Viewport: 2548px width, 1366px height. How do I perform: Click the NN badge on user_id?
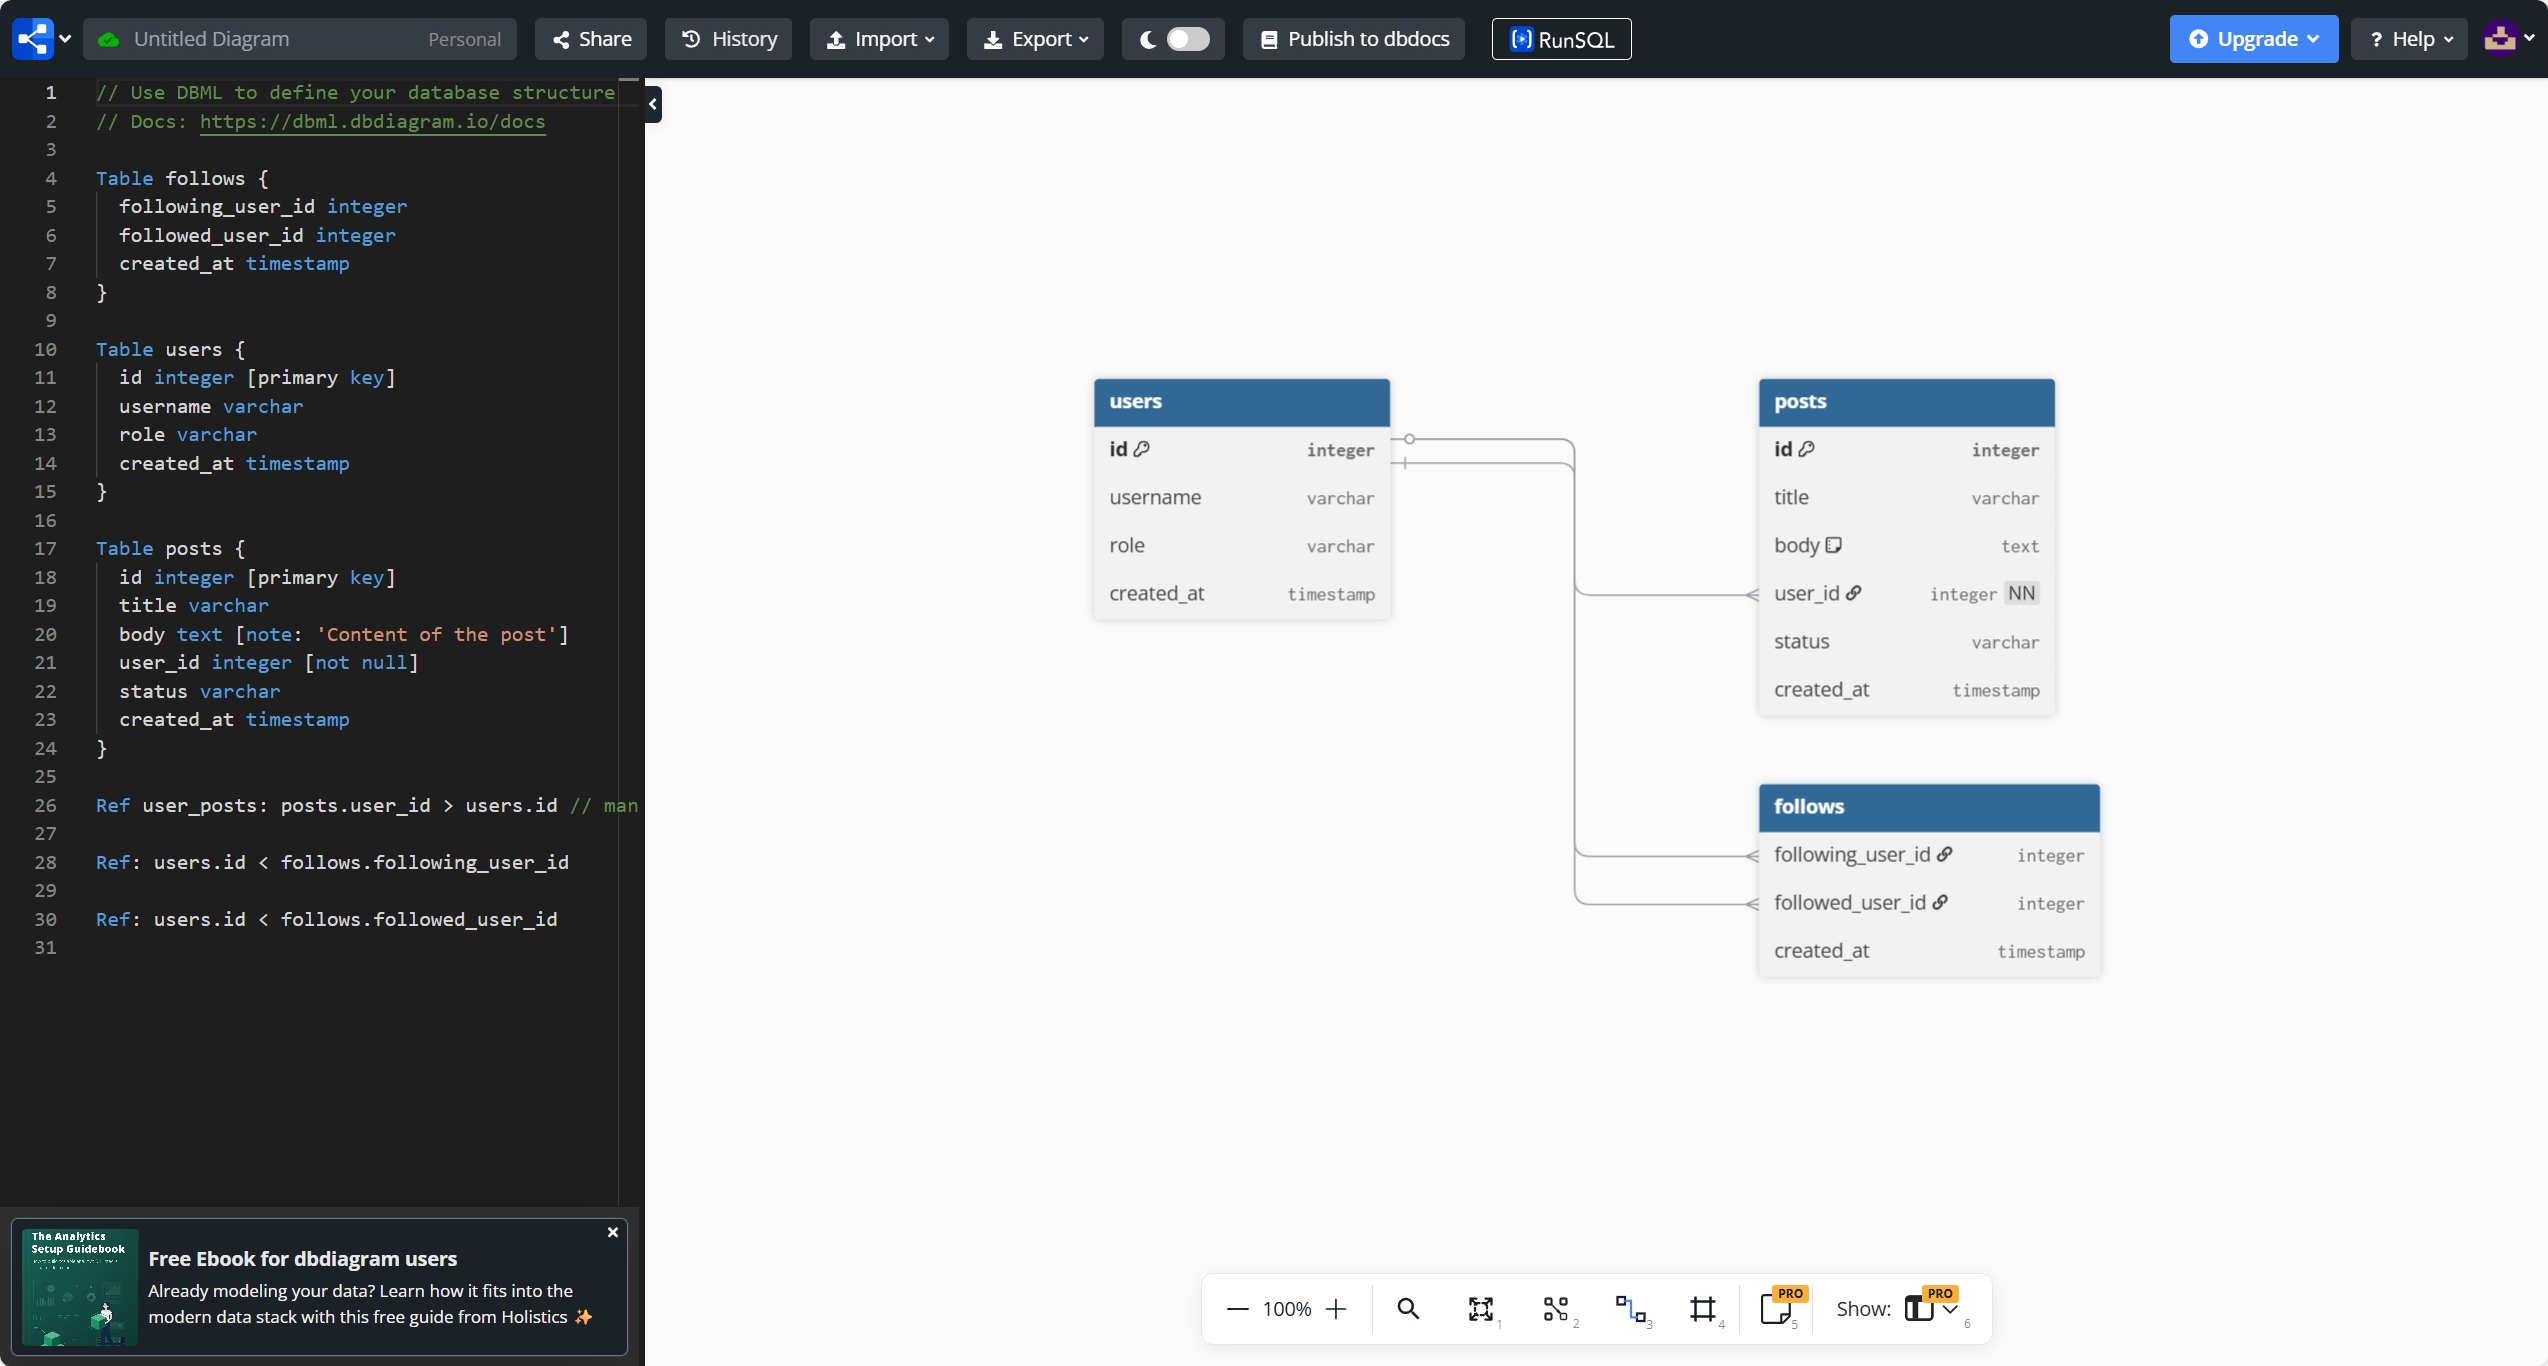[2021, 593]
